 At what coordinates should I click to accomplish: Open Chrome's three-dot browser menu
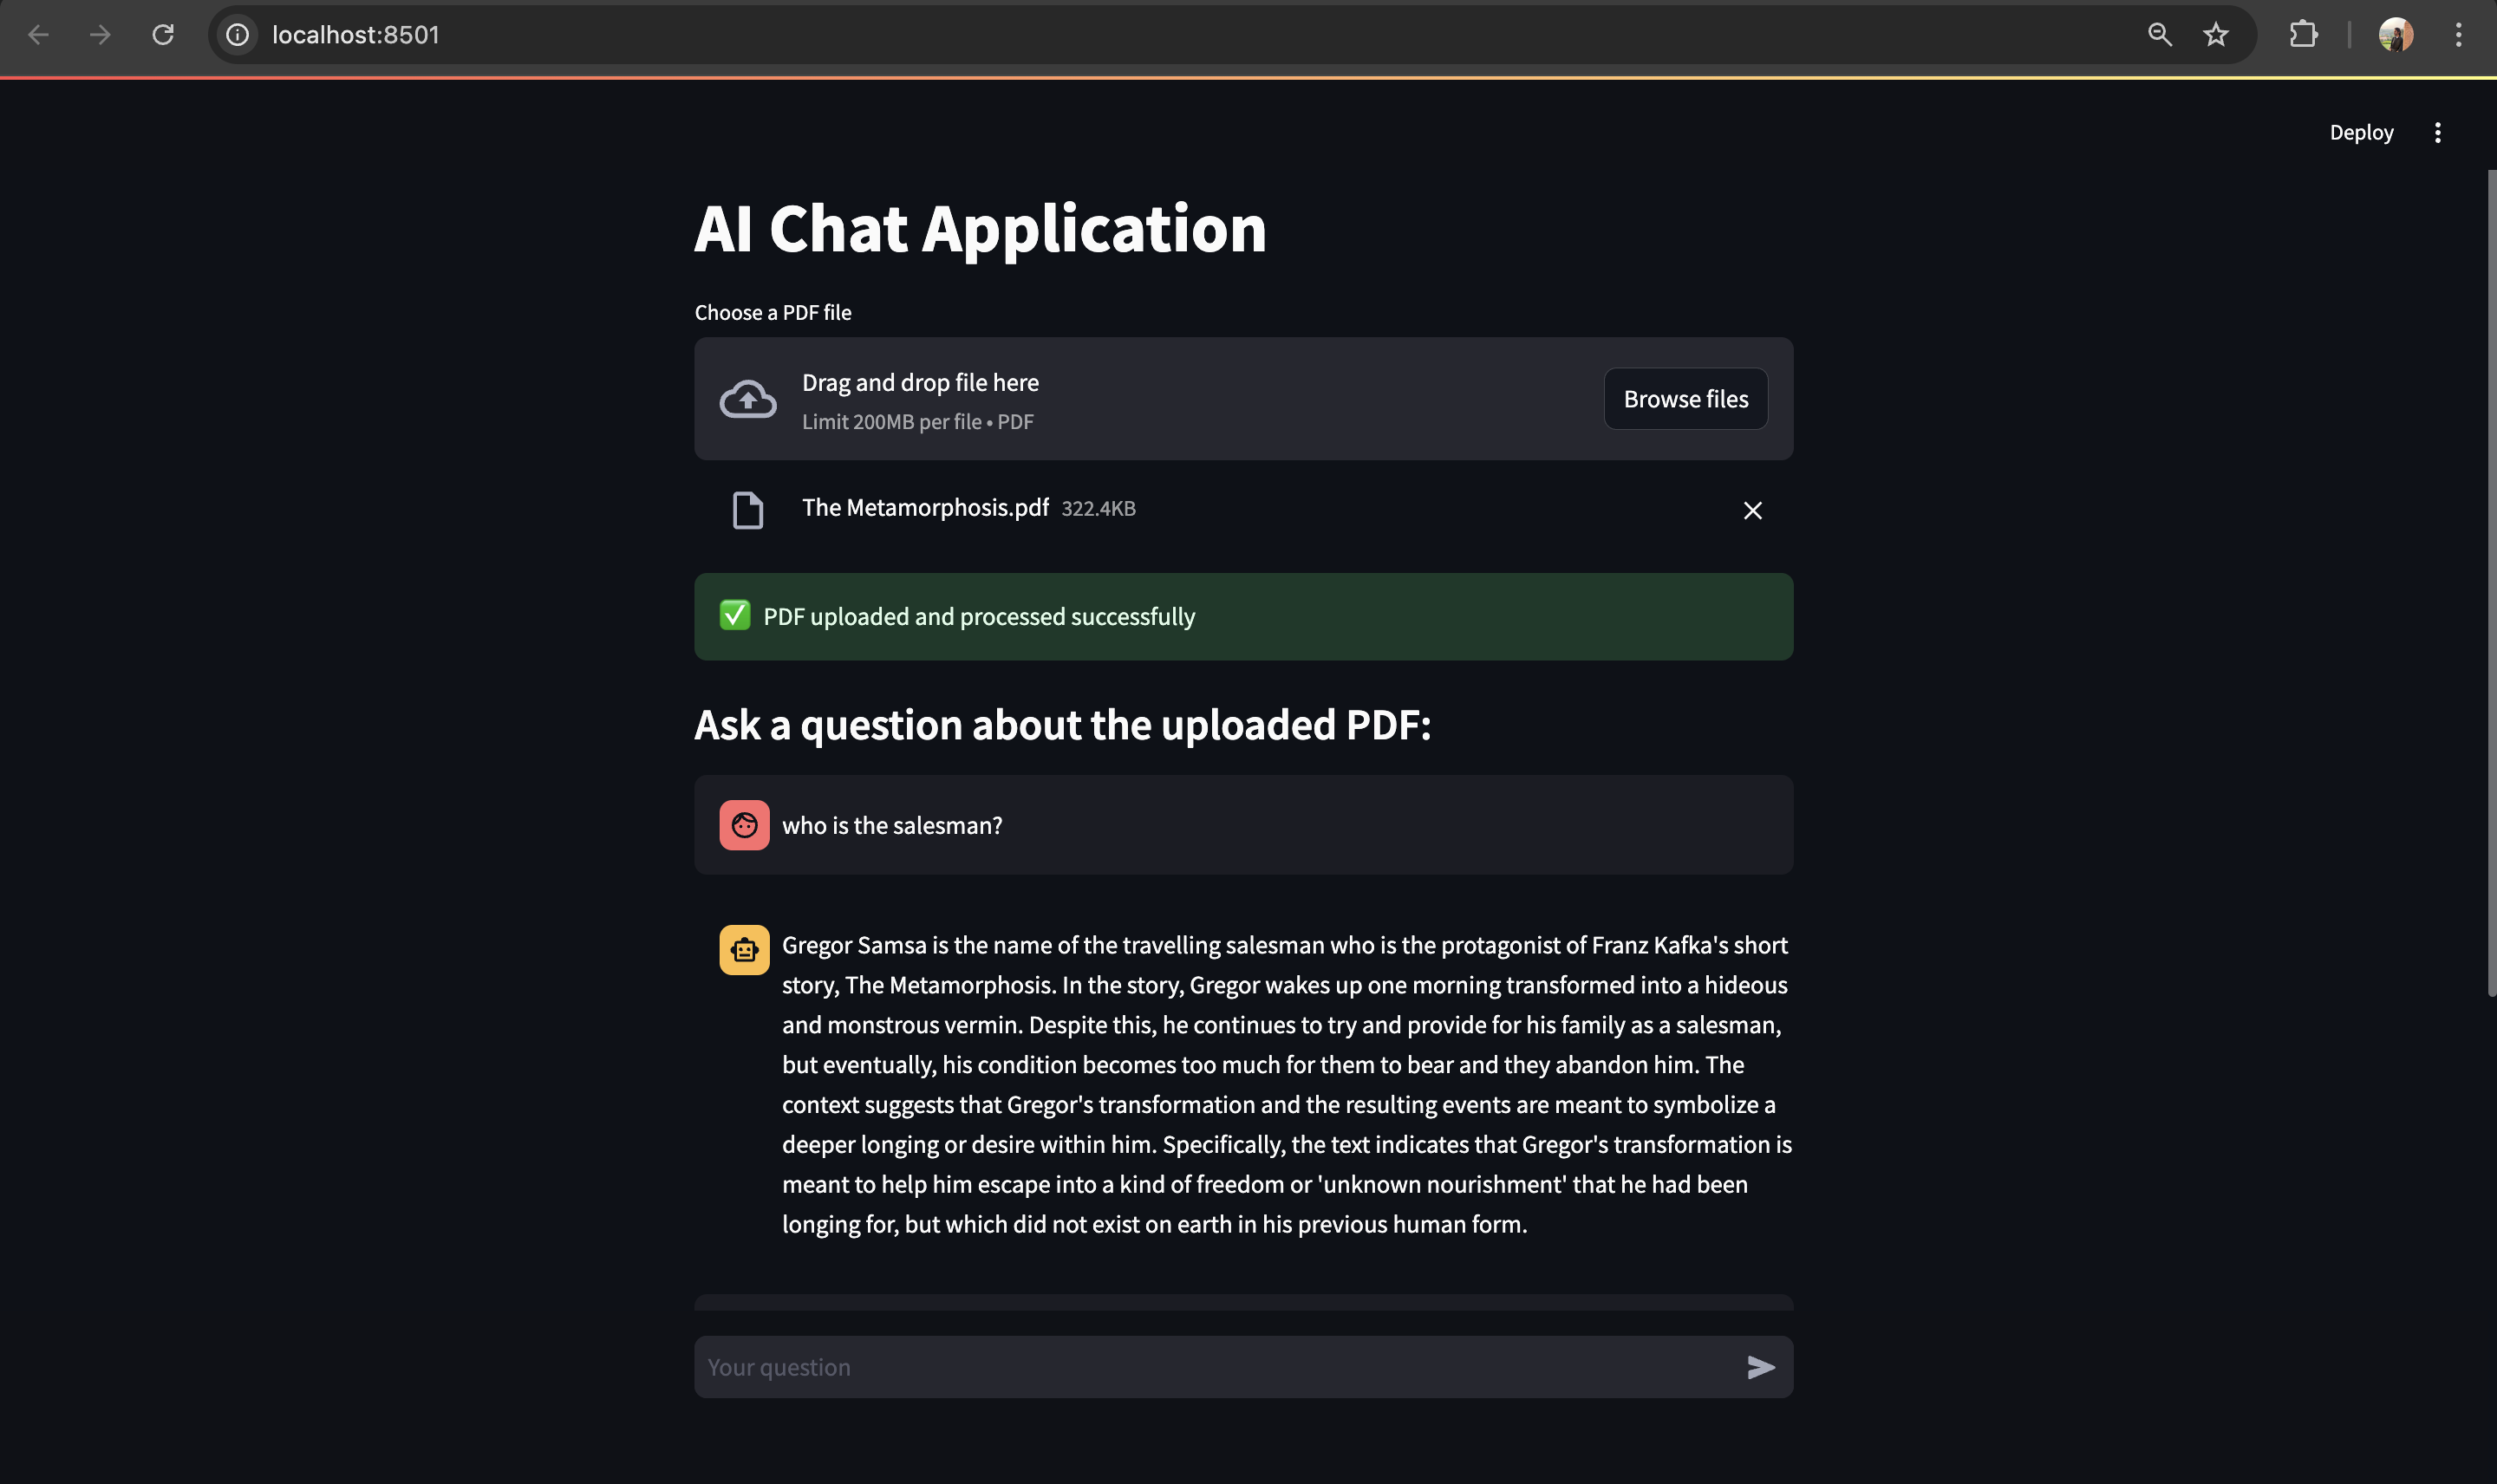click(2458, 35)
